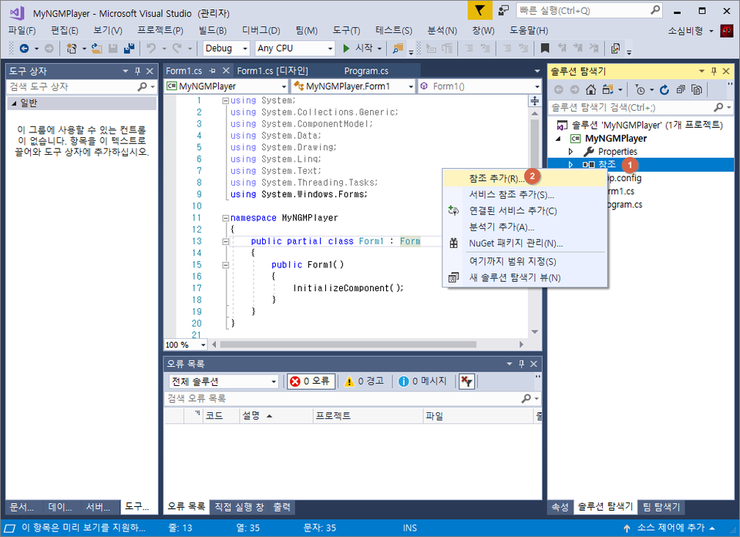Open the 파일(F) menu

click(22, 31)
